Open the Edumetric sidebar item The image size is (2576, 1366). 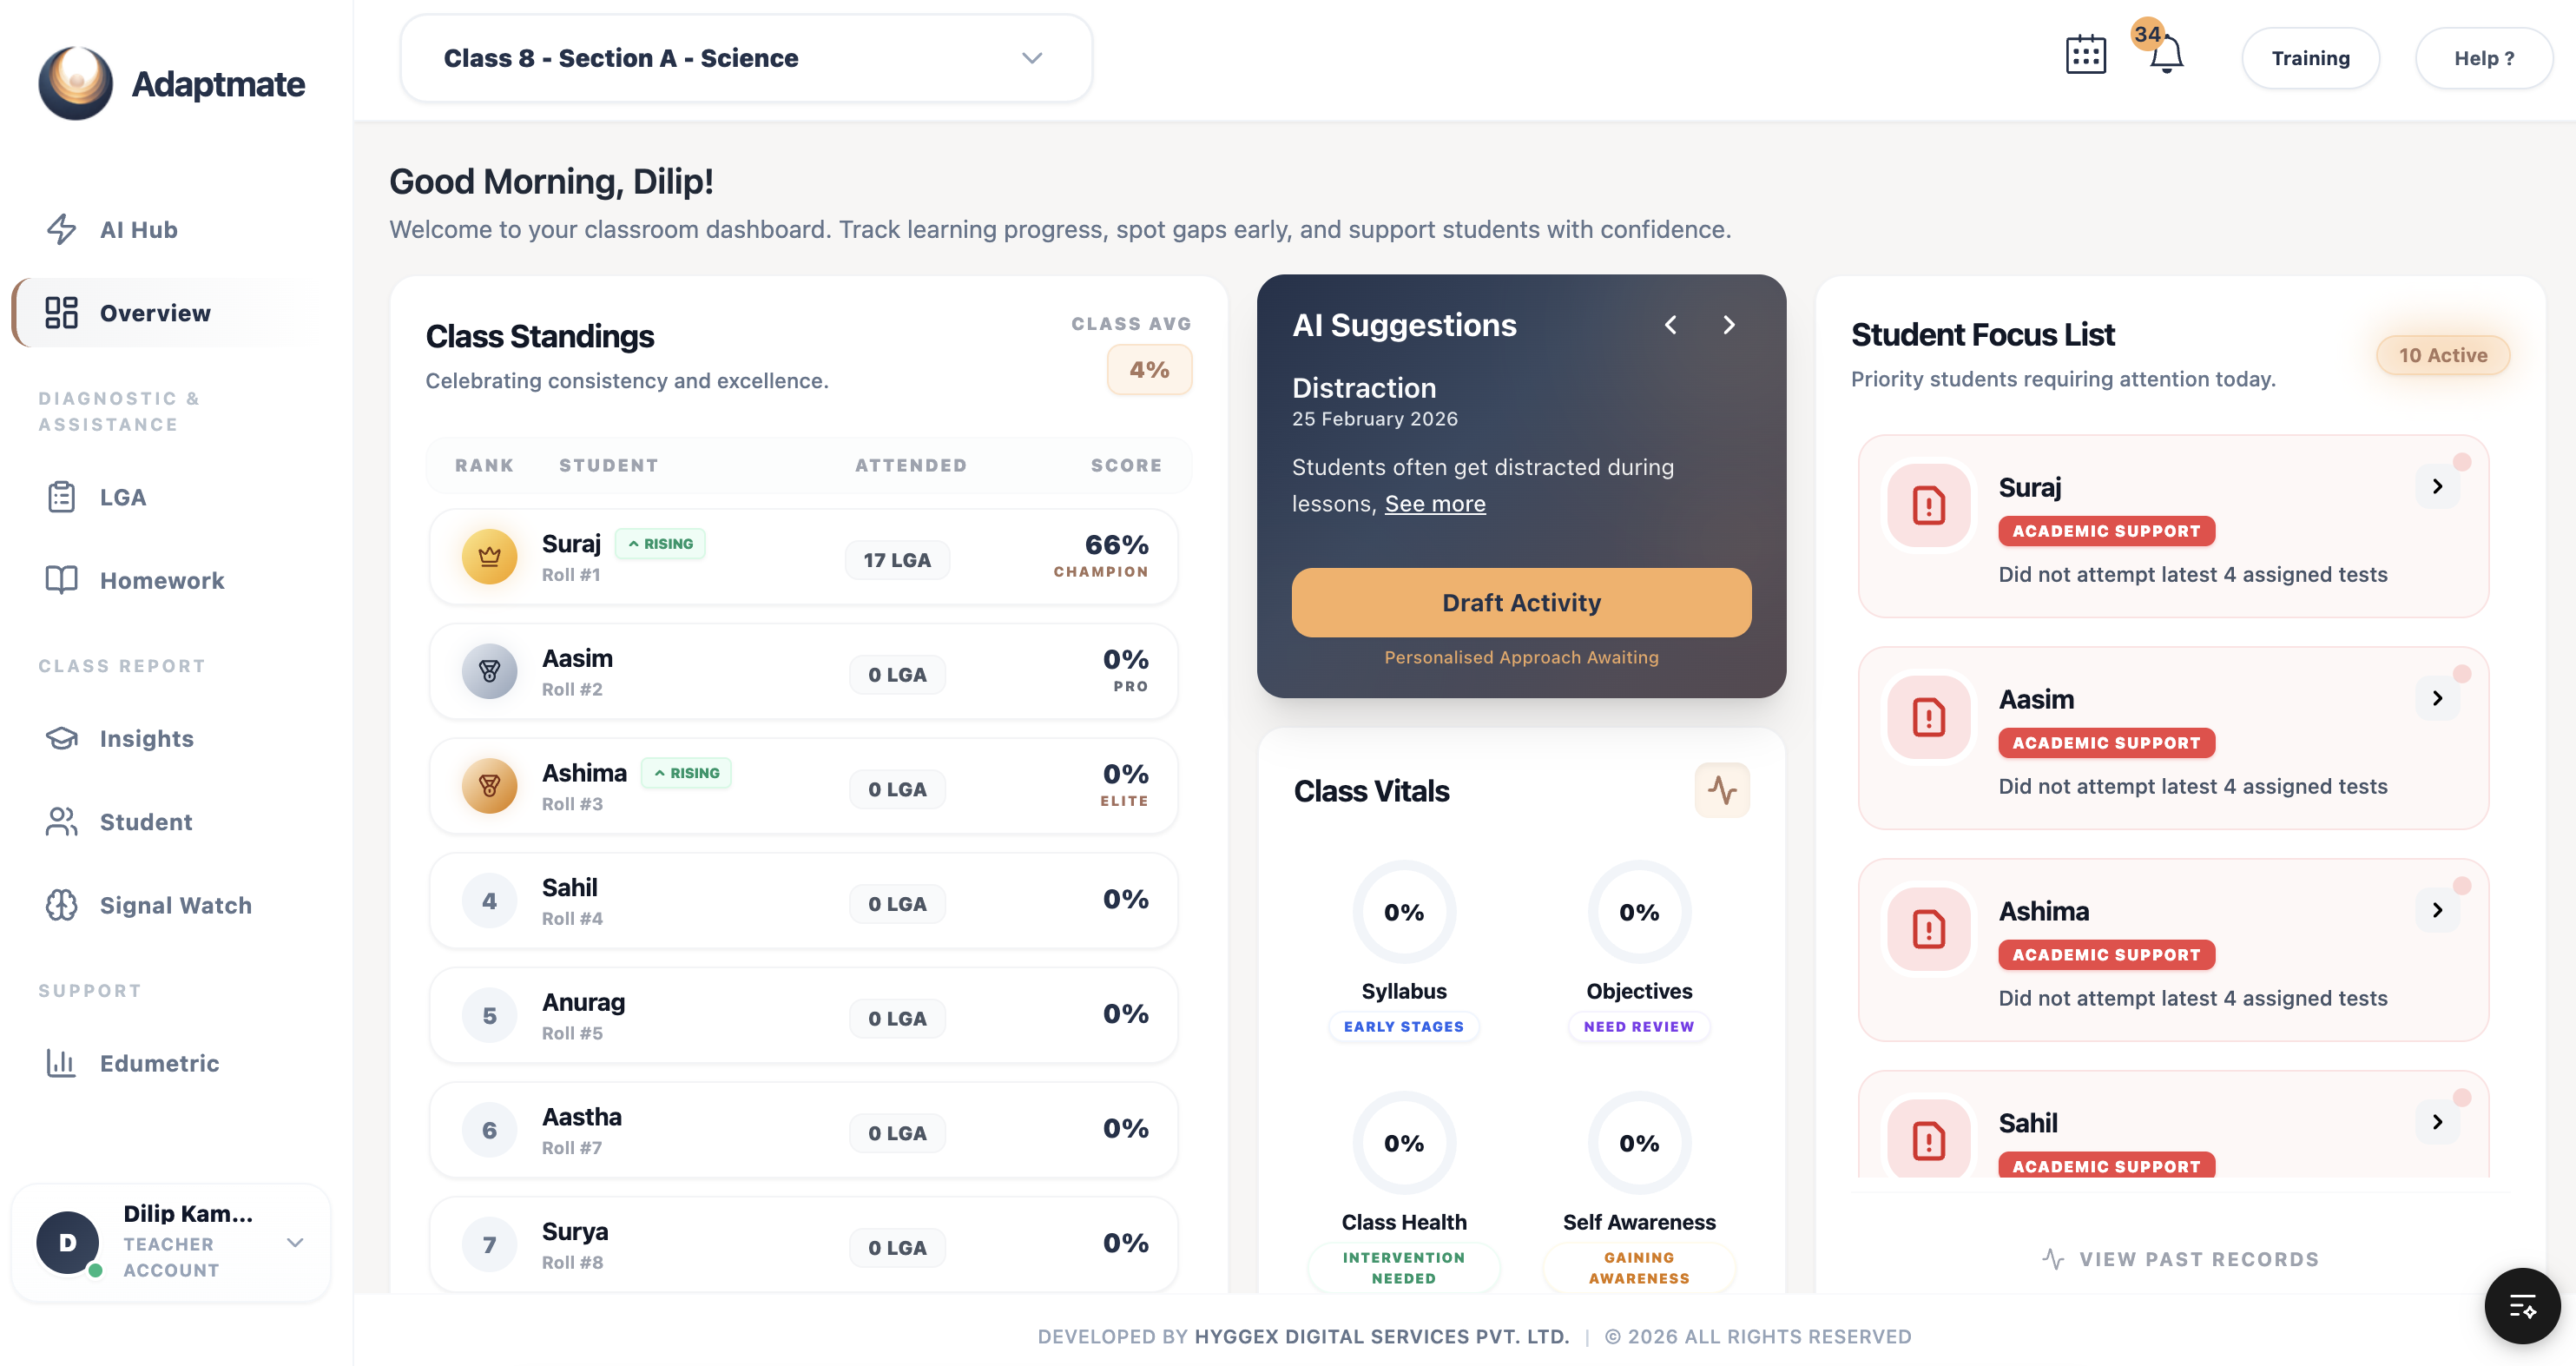coord(159,1063)
